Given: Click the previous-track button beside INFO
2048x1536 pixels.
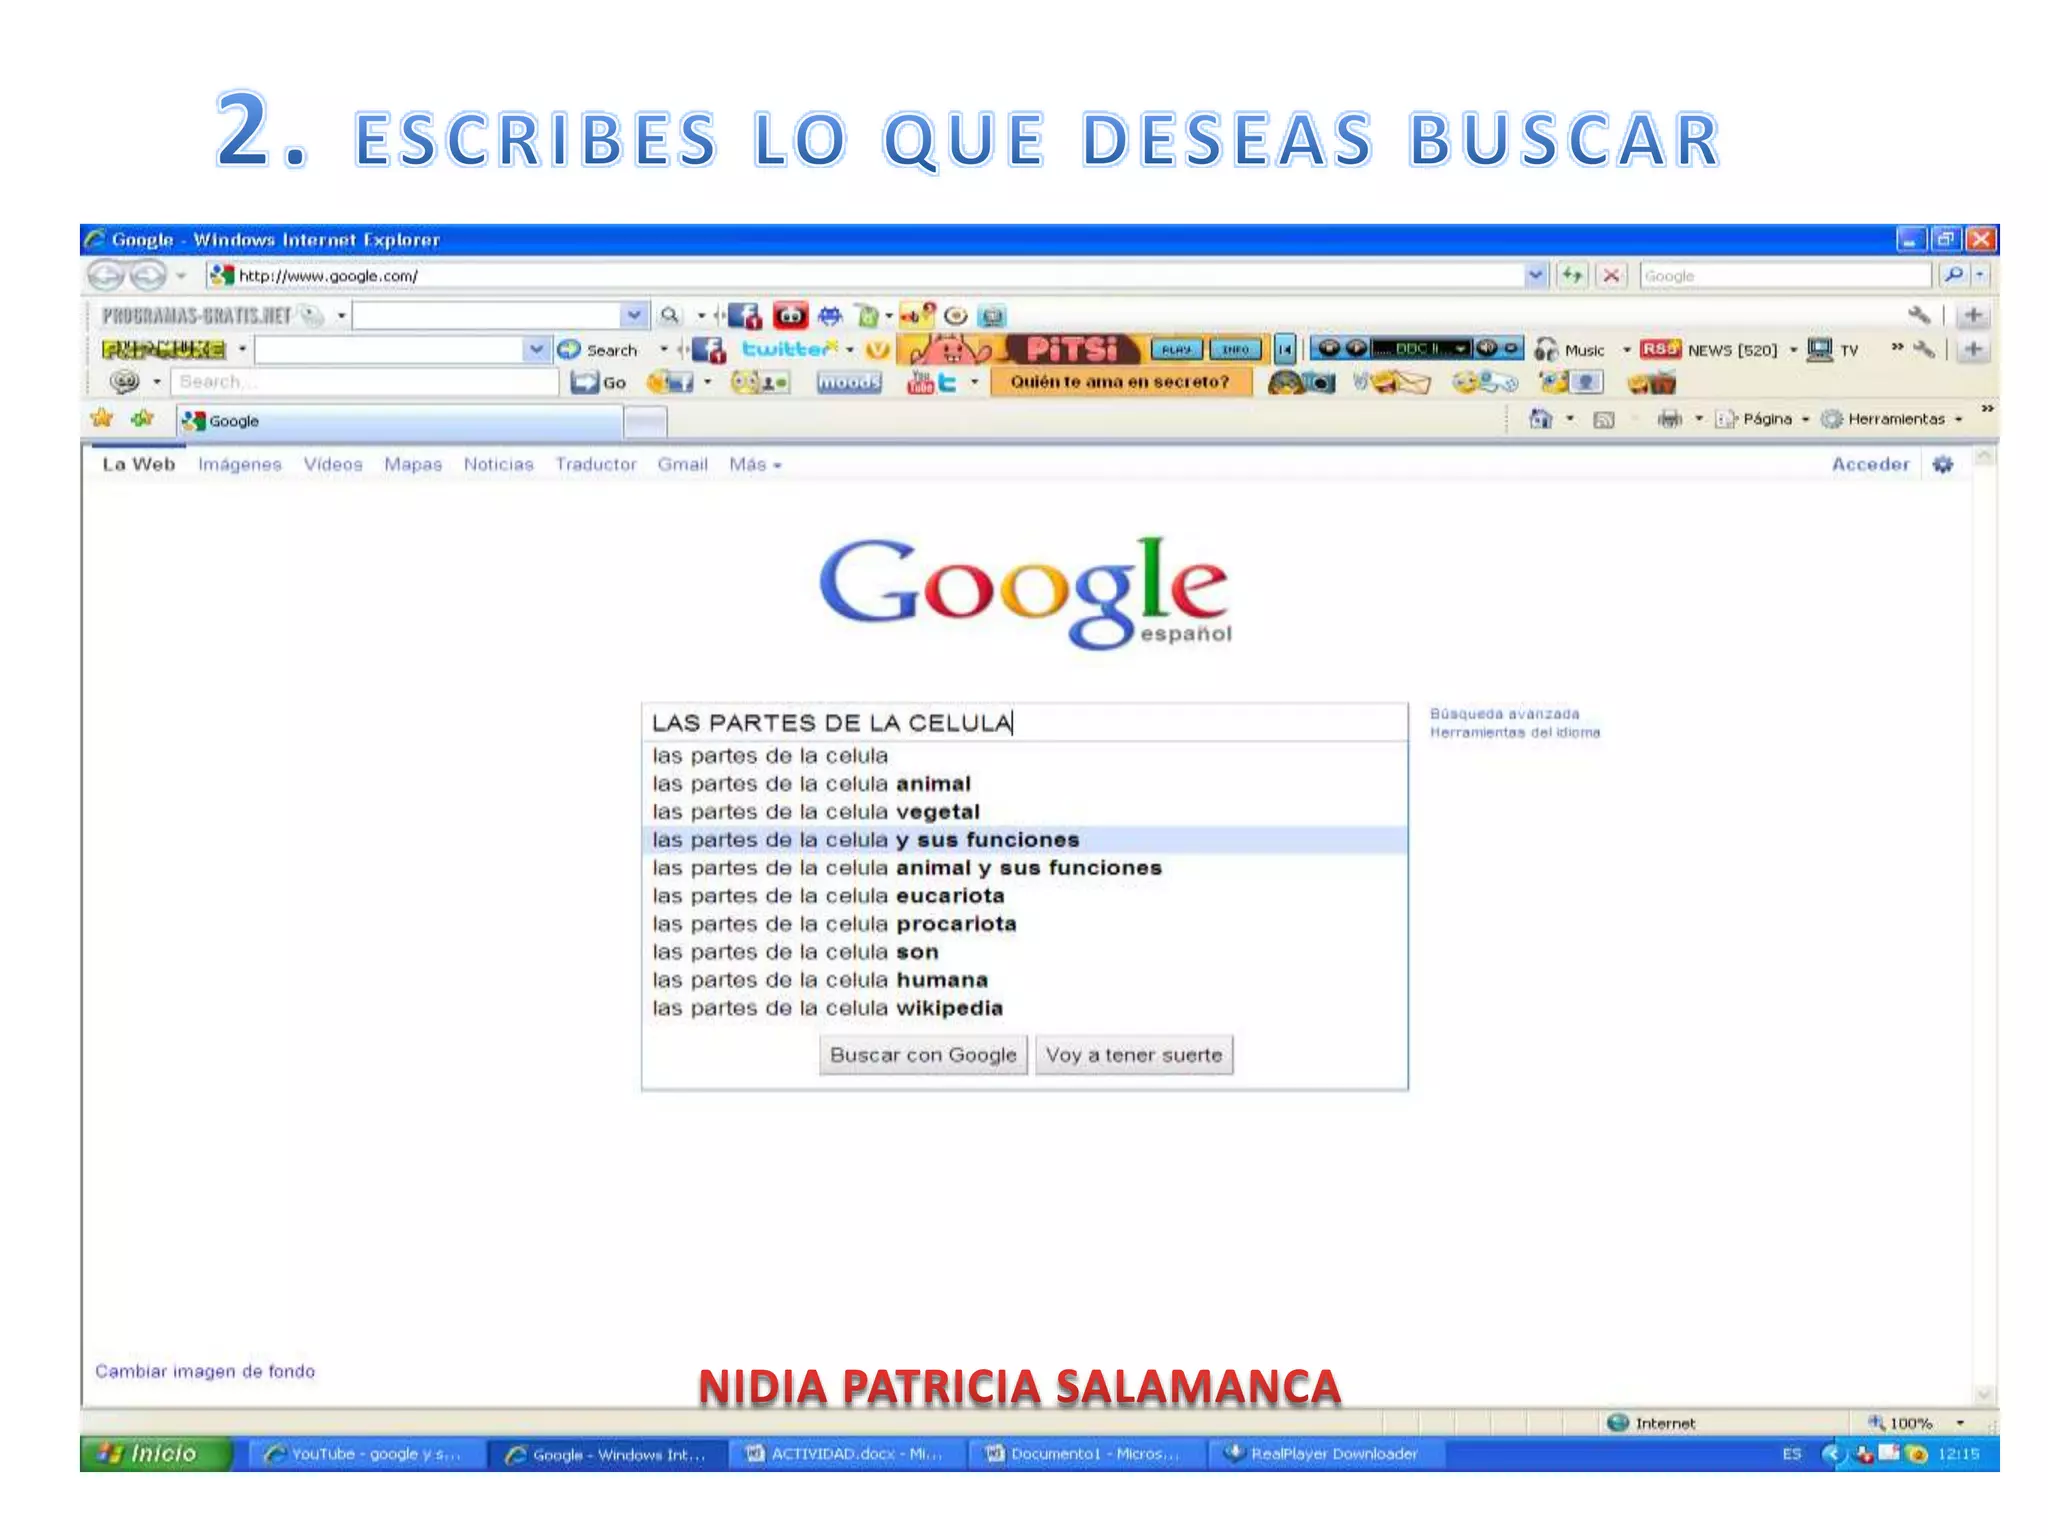Looking at the screenshot, I should click(x=1285, y=349).
